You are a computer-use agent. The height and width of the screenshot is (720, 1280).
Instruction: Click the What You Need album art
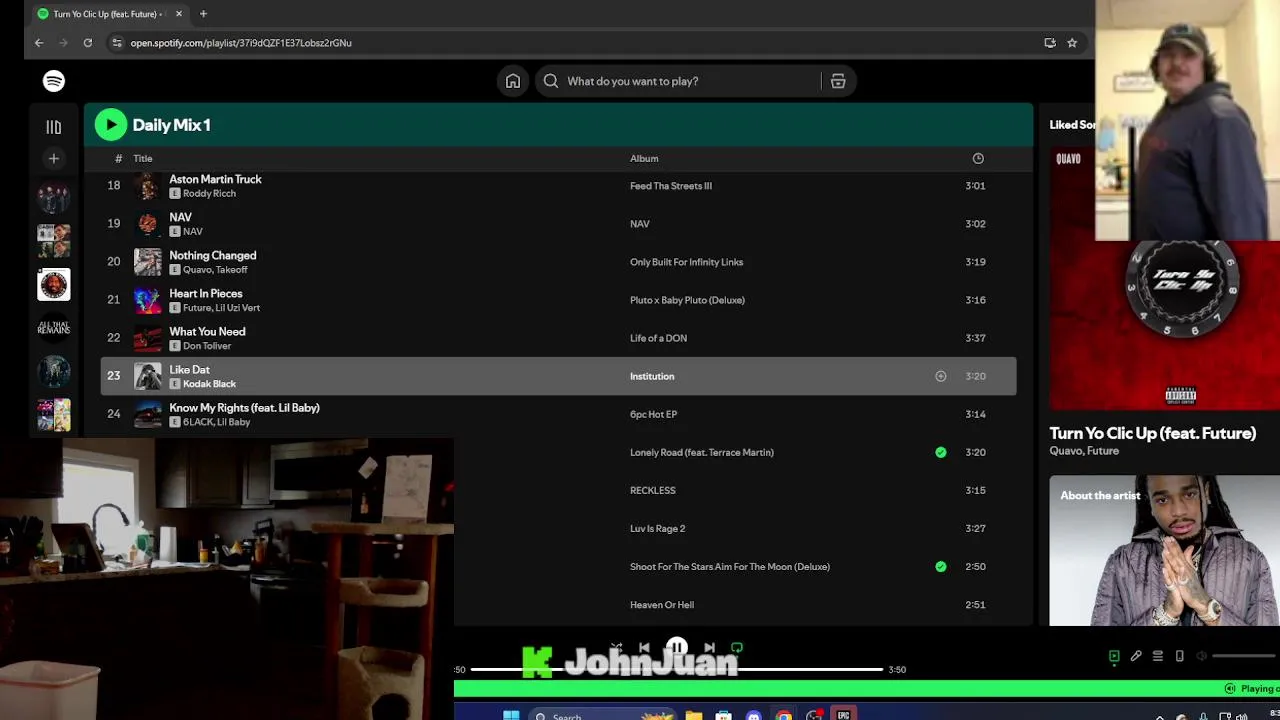click(x=148, y=338)
